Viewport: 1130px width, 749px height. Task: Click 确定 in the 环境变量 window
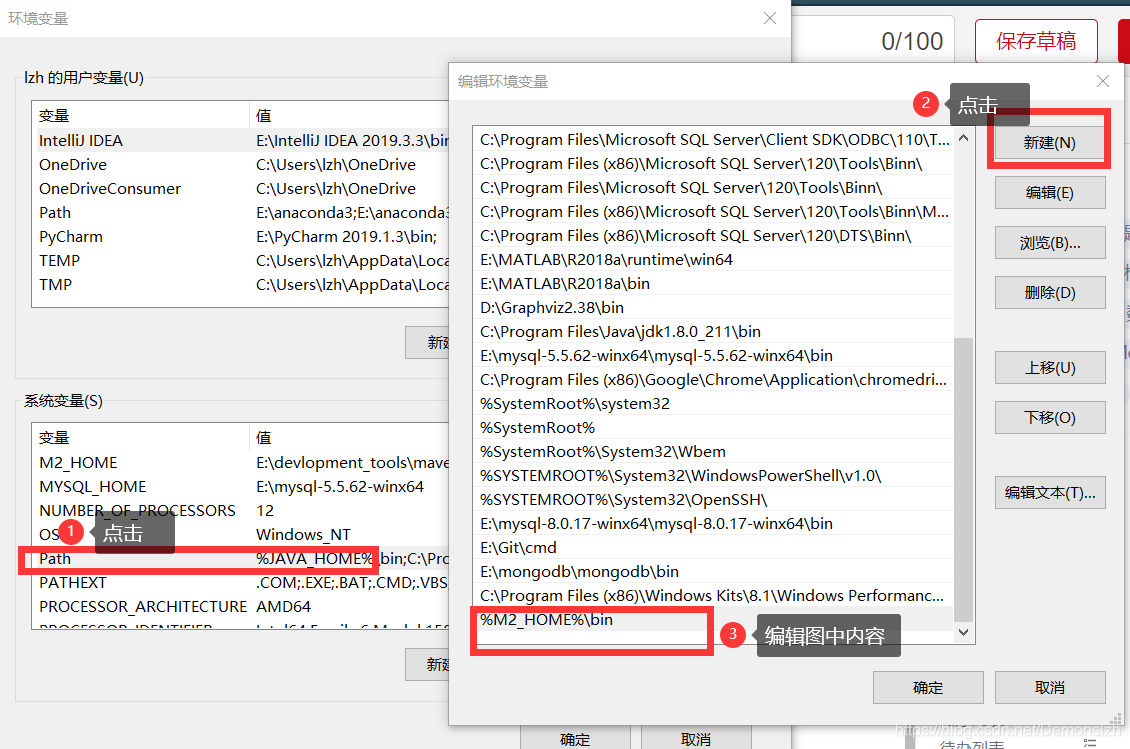click(575, 738)
